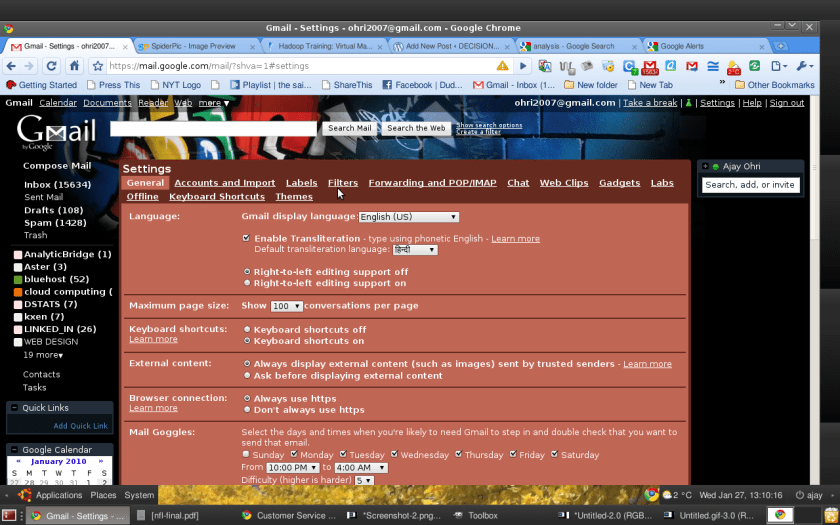
Task: Click the Ubuntu logo in the panel
Action: (x=24, y=495)
